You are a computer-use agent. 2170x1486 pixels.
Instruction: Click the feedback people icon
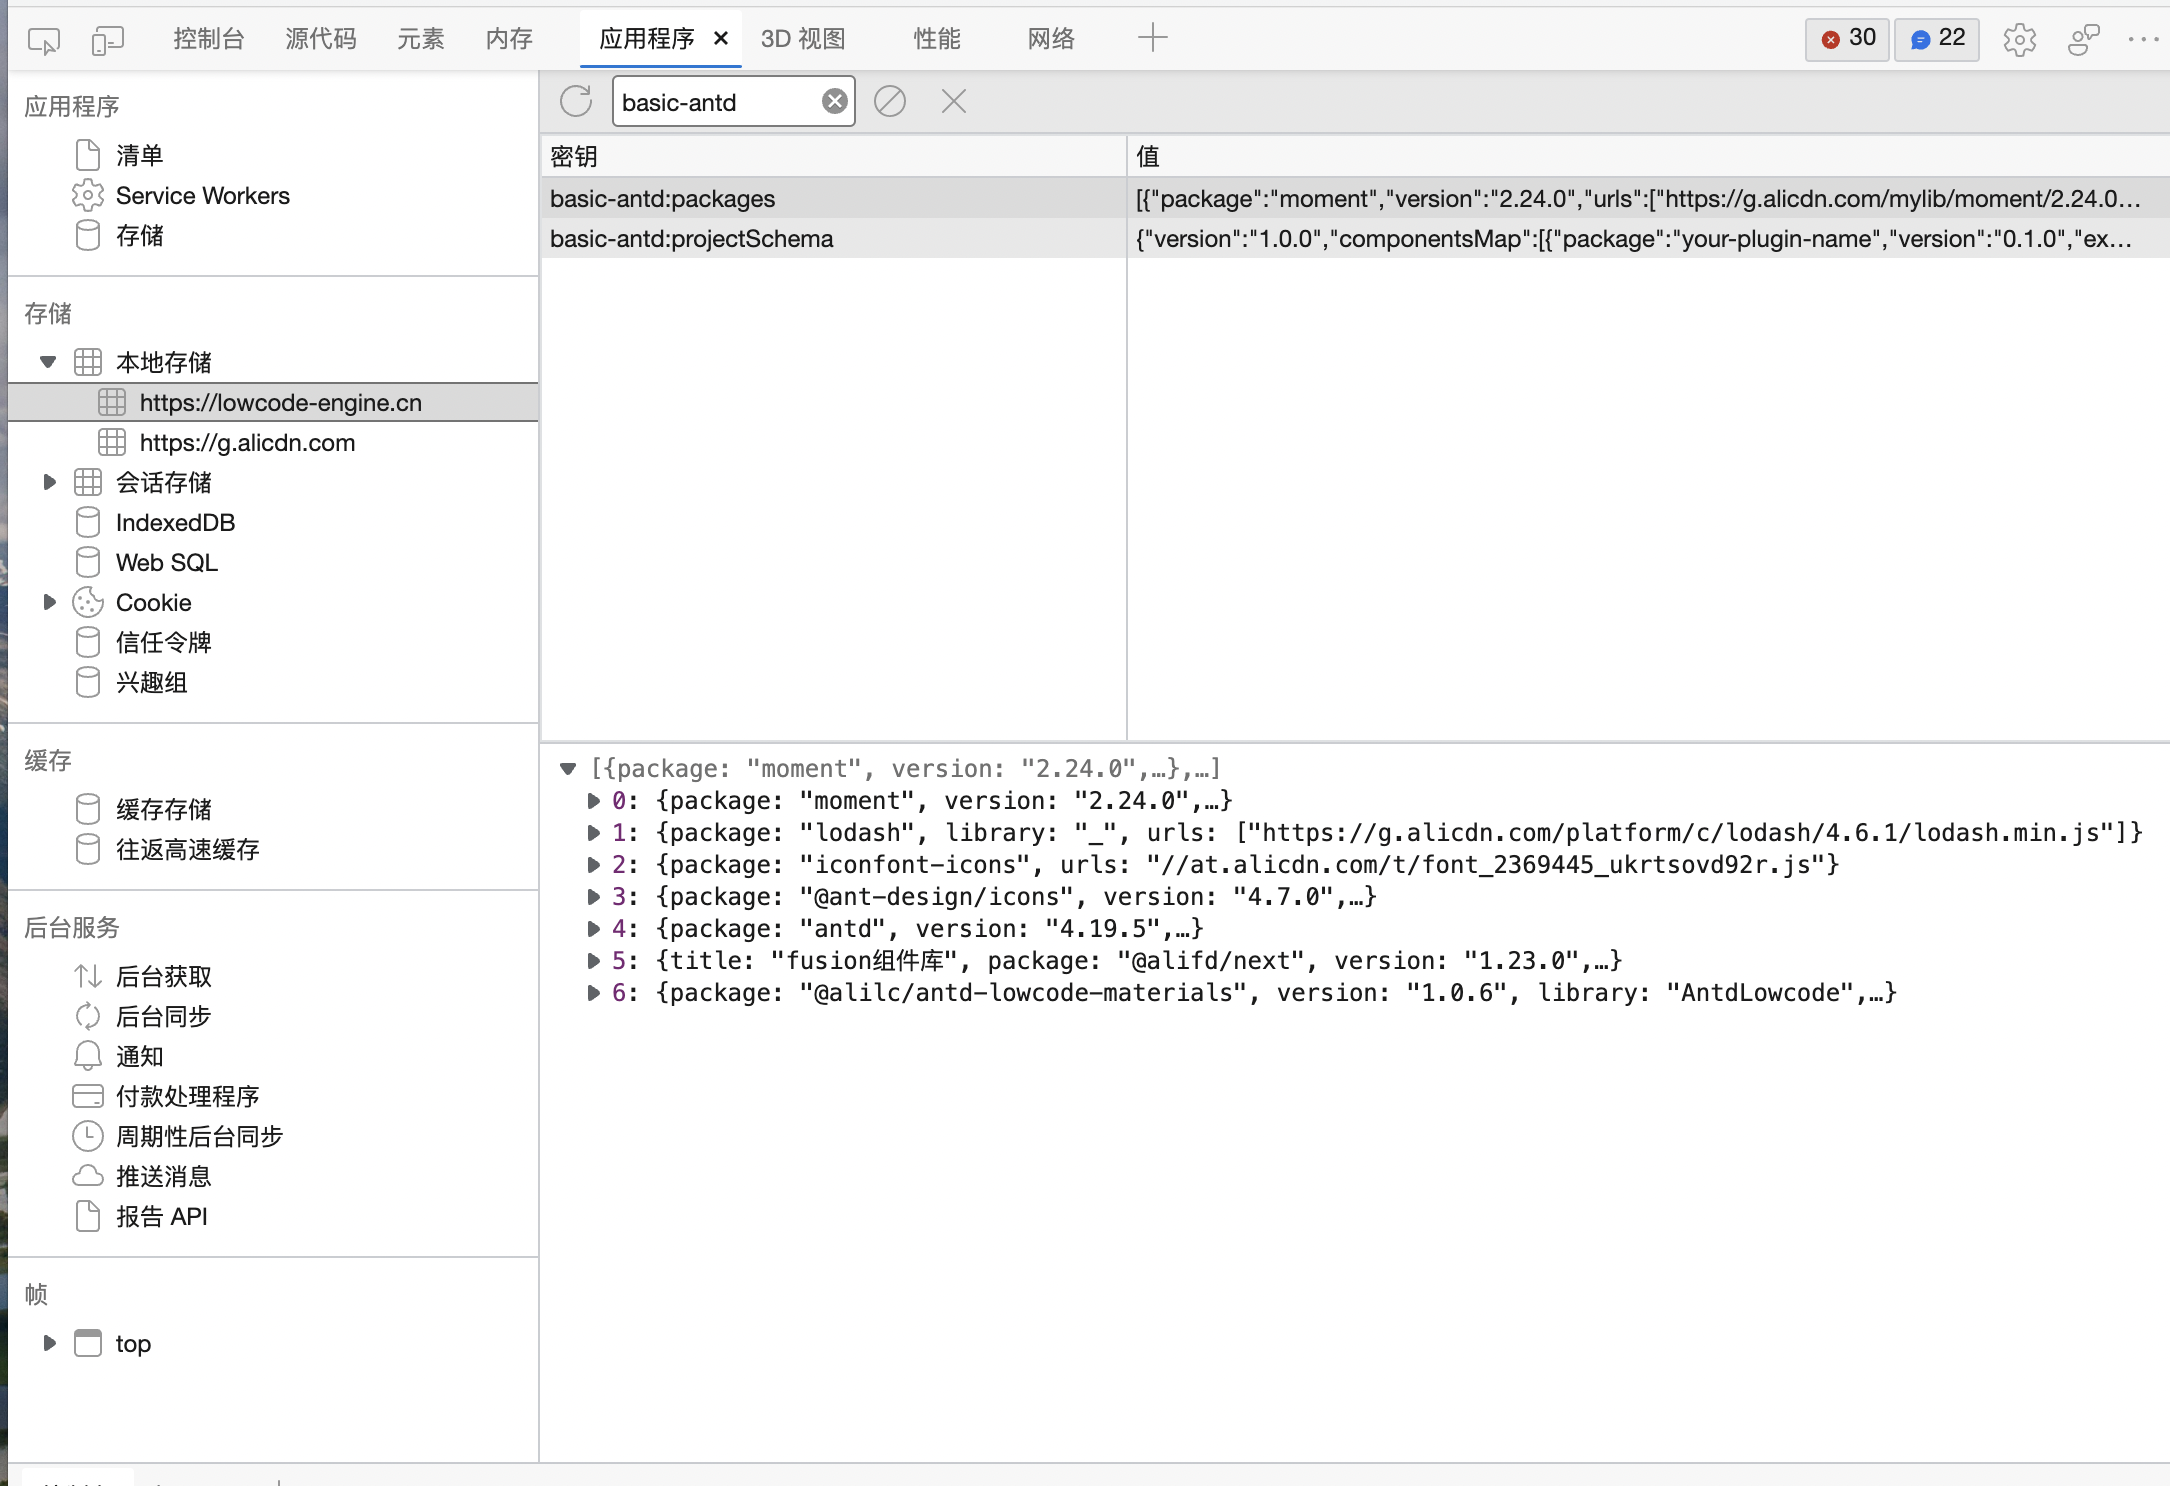pyautogui.click(x=2083, y=40)
